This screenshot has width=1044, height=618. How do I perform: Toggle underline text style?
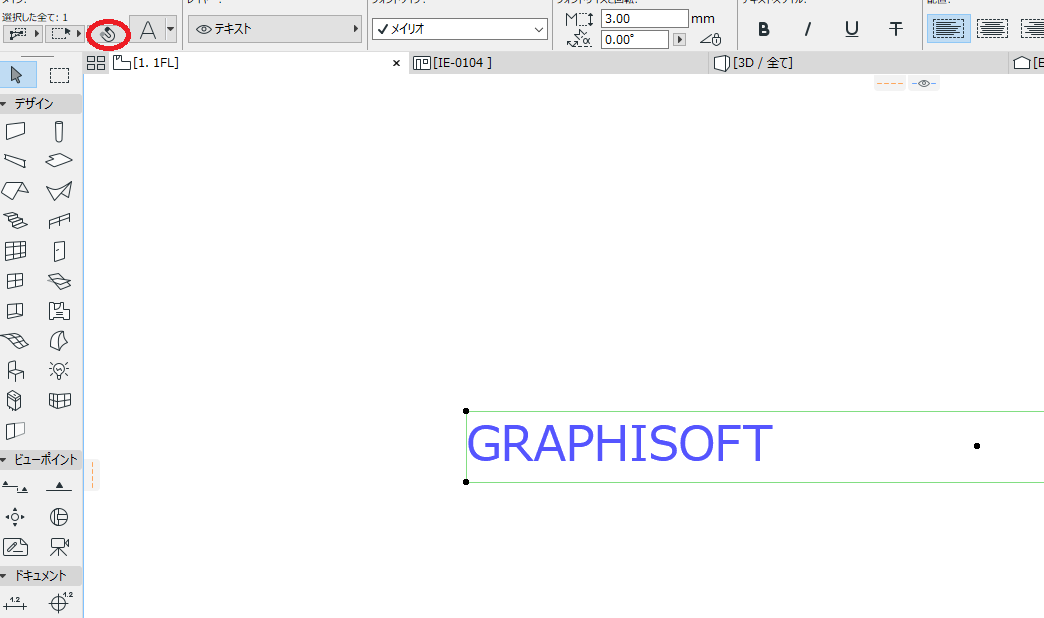click(852, 29)
